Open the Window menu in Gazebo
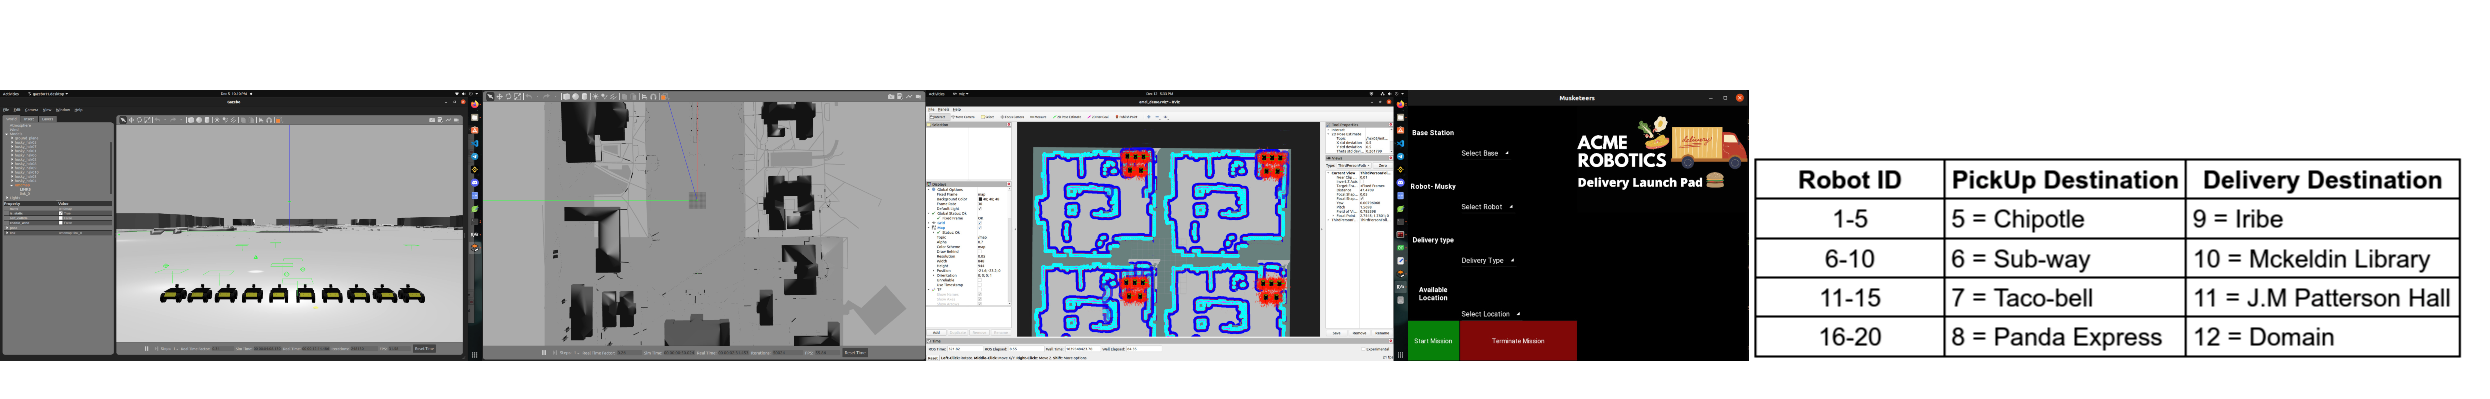The width and height of the screenshot is (2490, 399). 63,110
